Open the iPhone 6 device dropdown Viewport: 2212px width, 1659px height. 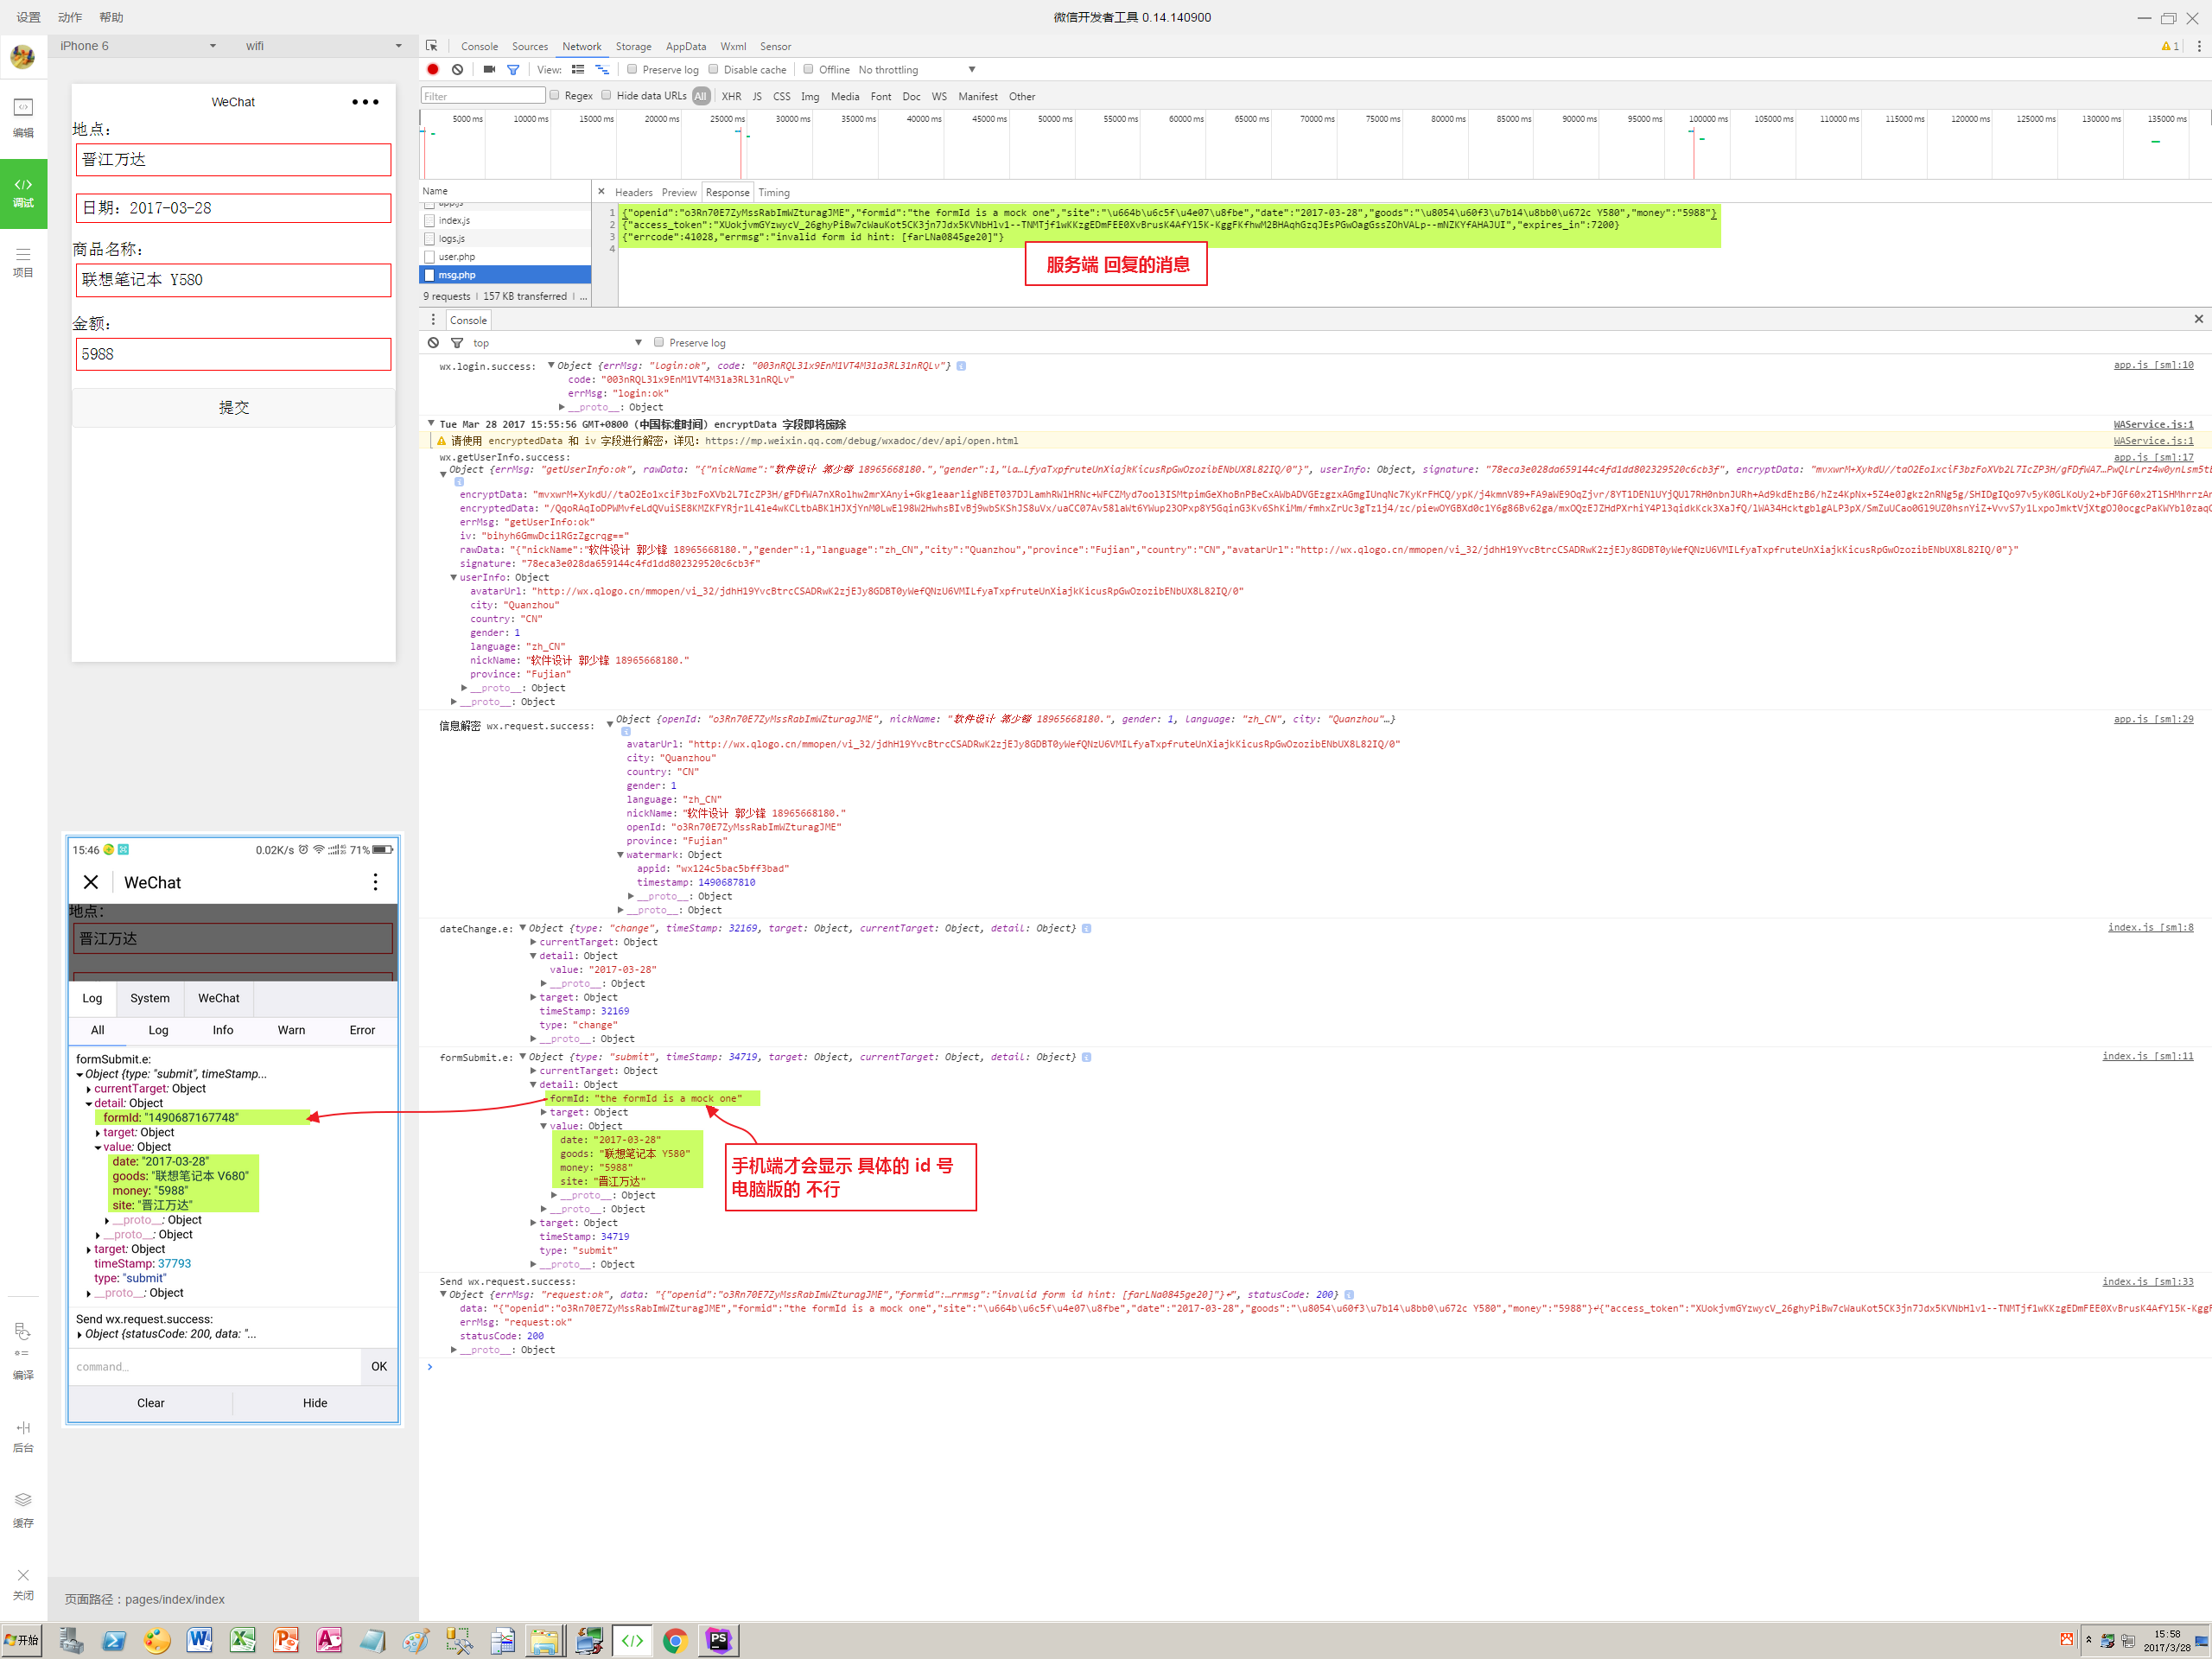137,46
